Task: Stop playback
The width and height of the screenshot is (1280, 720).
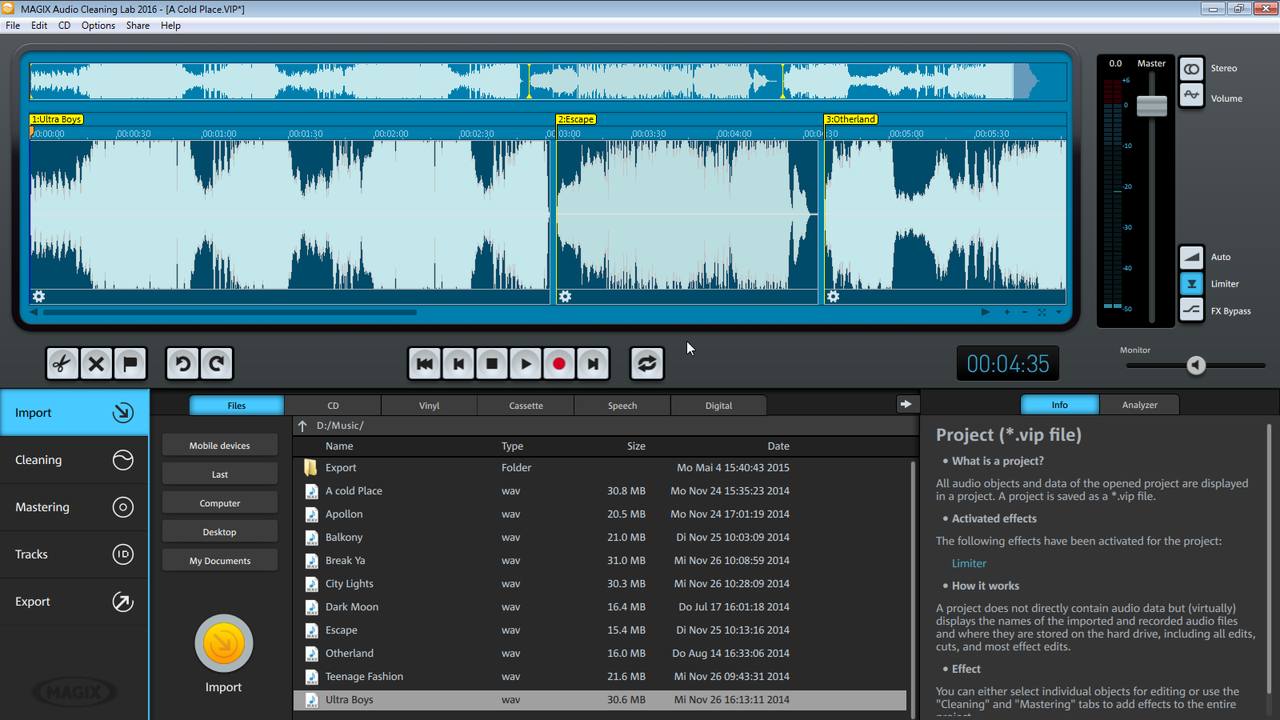Action: tap(492, 364)
